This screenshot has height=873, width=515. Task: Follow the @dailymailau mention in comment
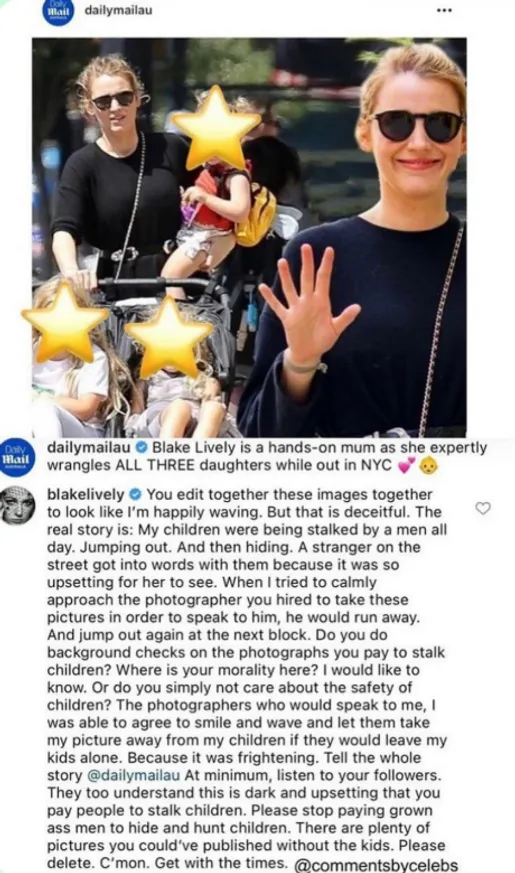click(134, 775)
